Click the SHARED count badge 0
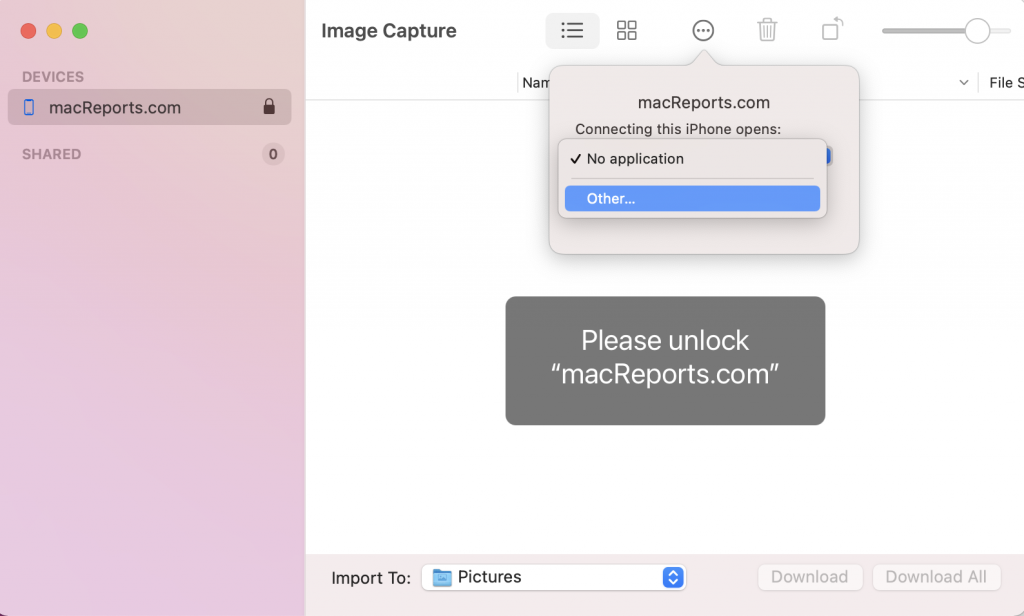 coord(273,154)
